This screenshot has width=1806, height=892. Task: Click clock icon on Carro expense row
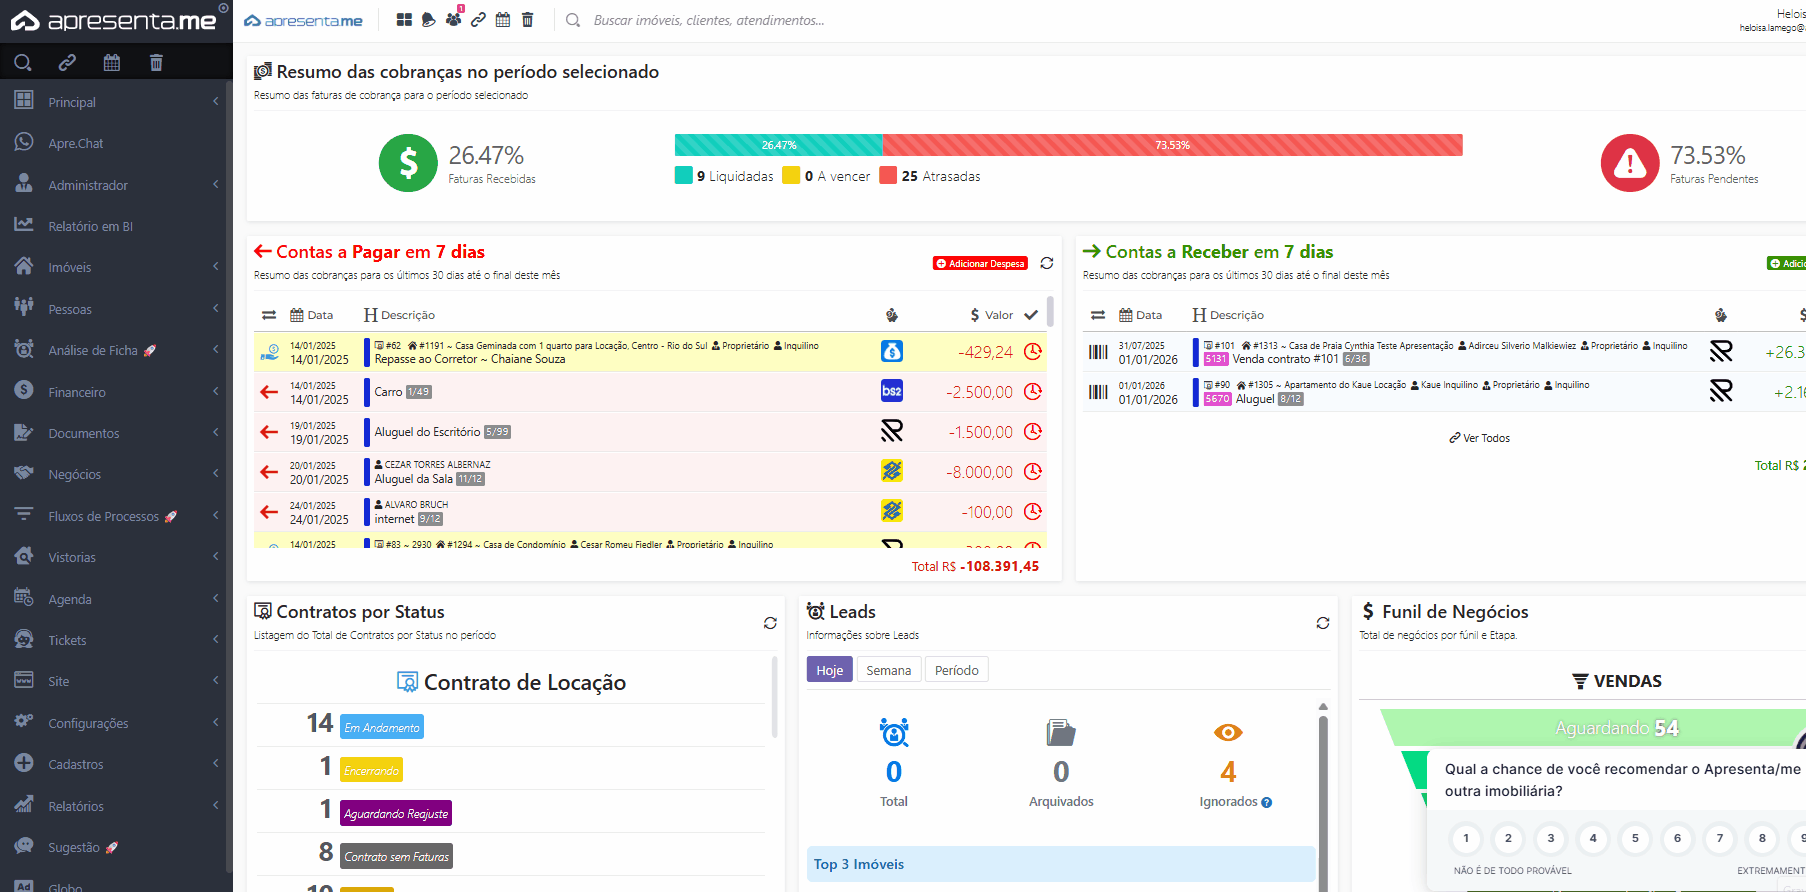coord(1033,392)
